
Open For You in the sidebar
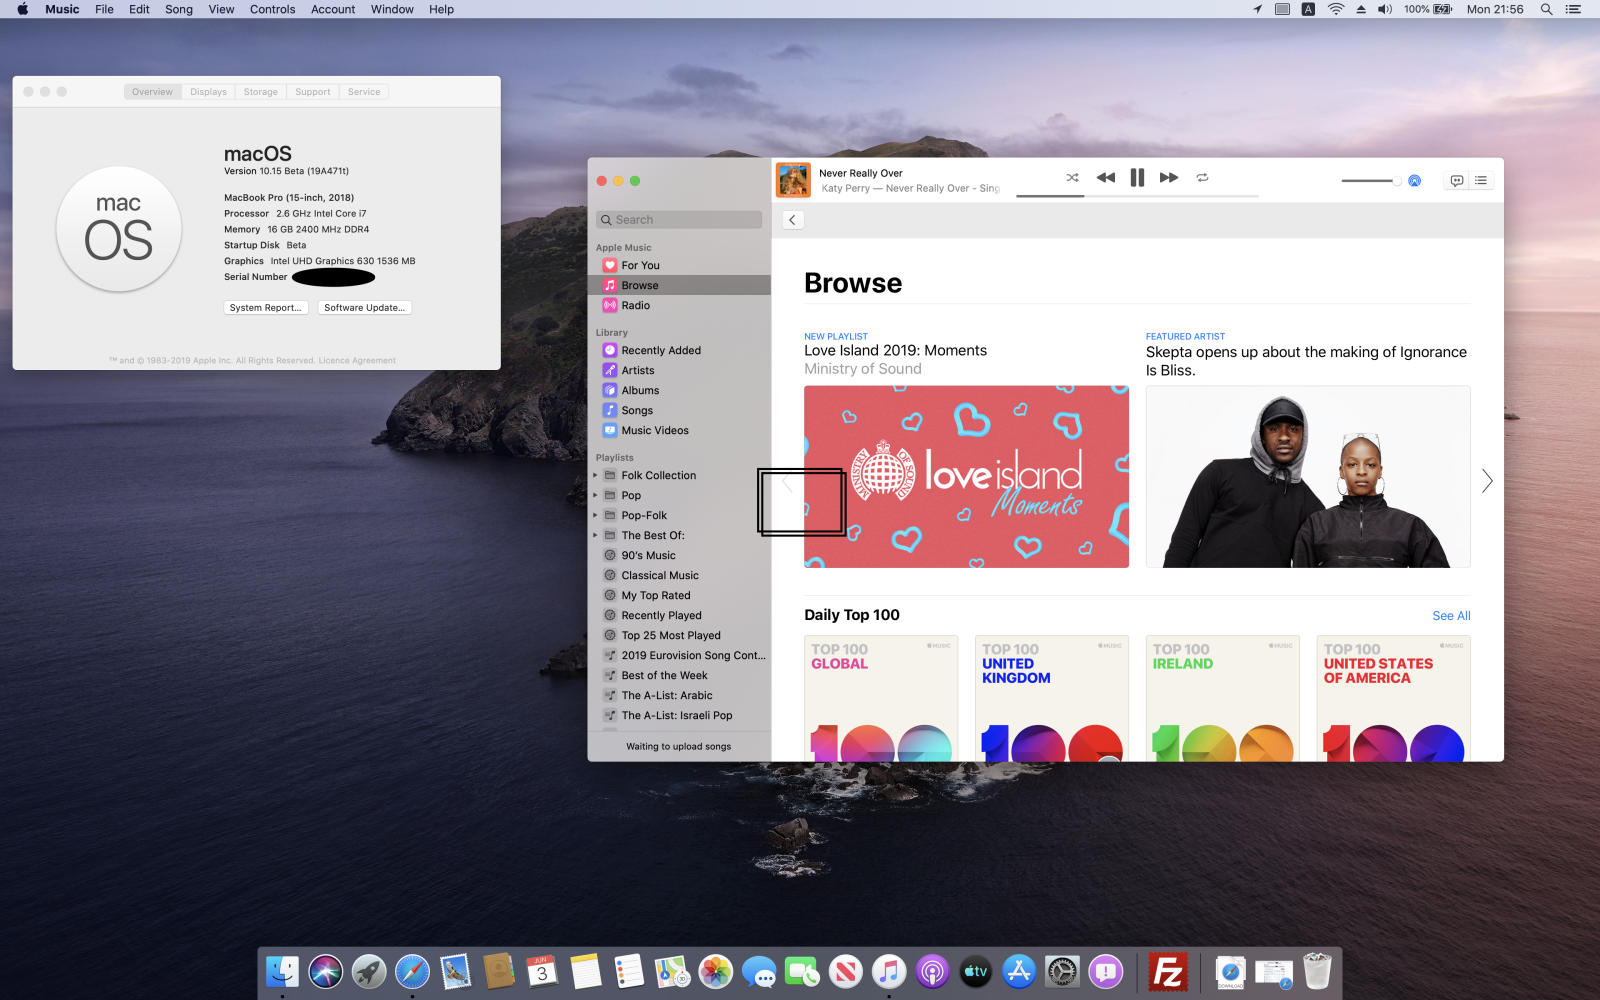[679, 266]
